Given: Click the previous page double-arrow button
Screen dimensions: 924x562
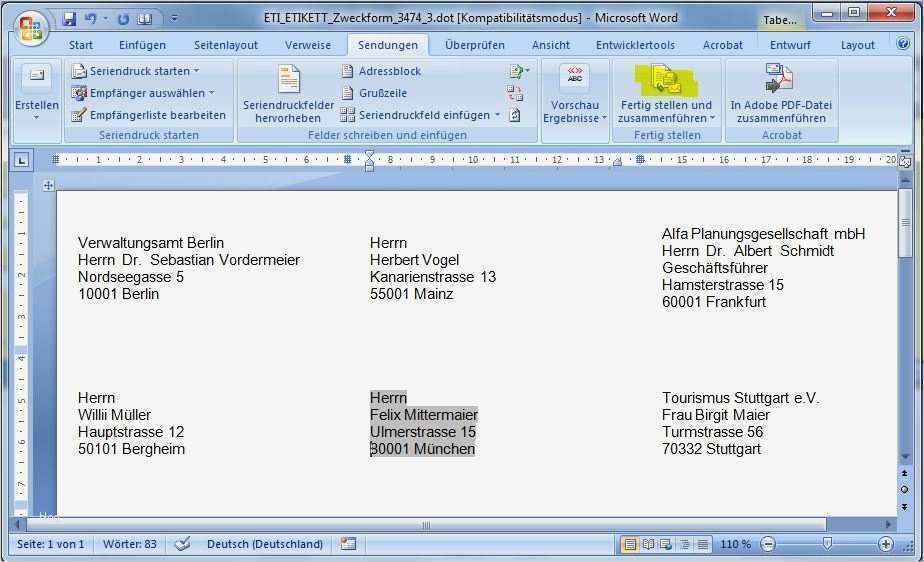Looking at the screenshot, I should pyautogui.click(x=905, y=473).
